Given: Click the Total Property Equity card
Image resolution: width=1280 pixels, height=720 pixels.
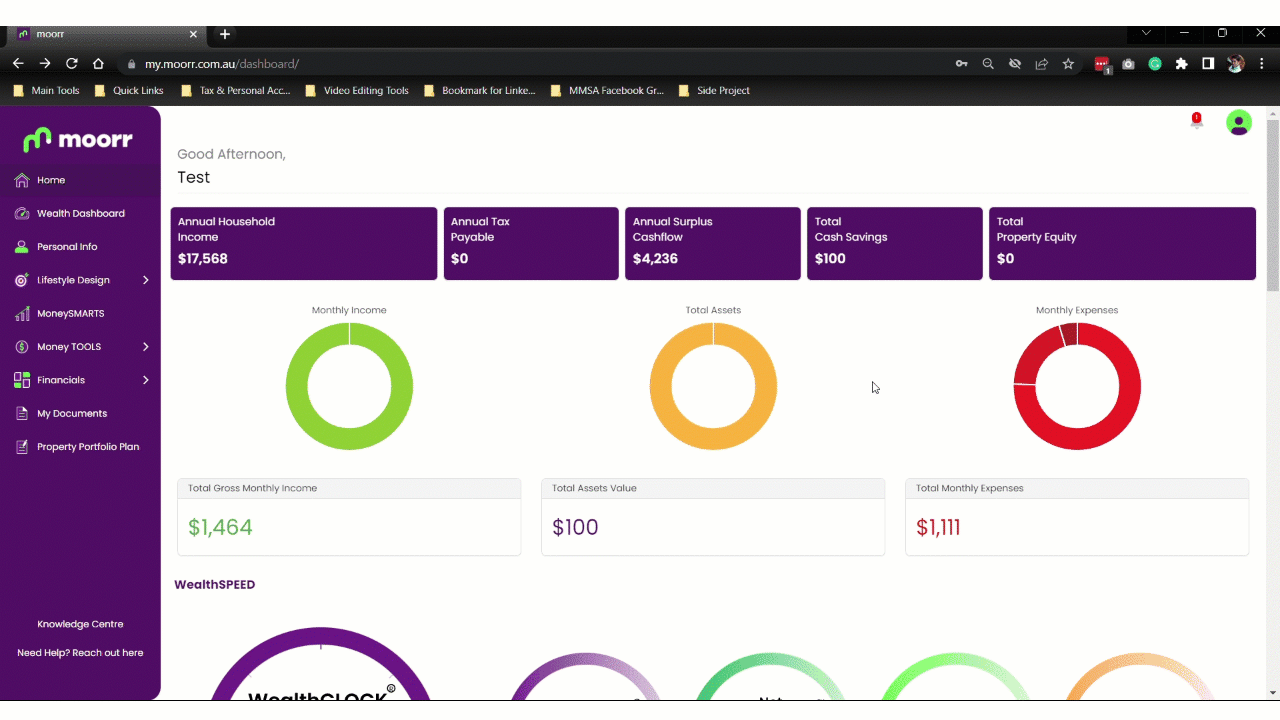Looking at the screenshot, I should point(1122,243).
